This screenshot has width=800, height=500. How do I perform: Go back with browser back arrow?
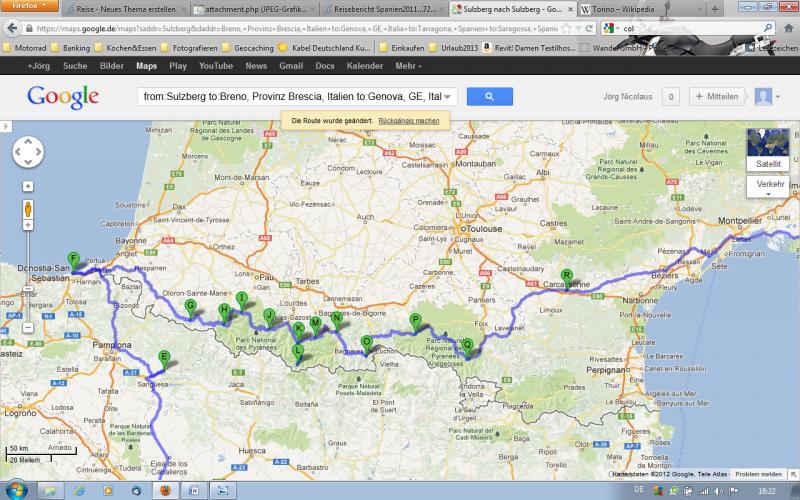[x=12, y=29]
